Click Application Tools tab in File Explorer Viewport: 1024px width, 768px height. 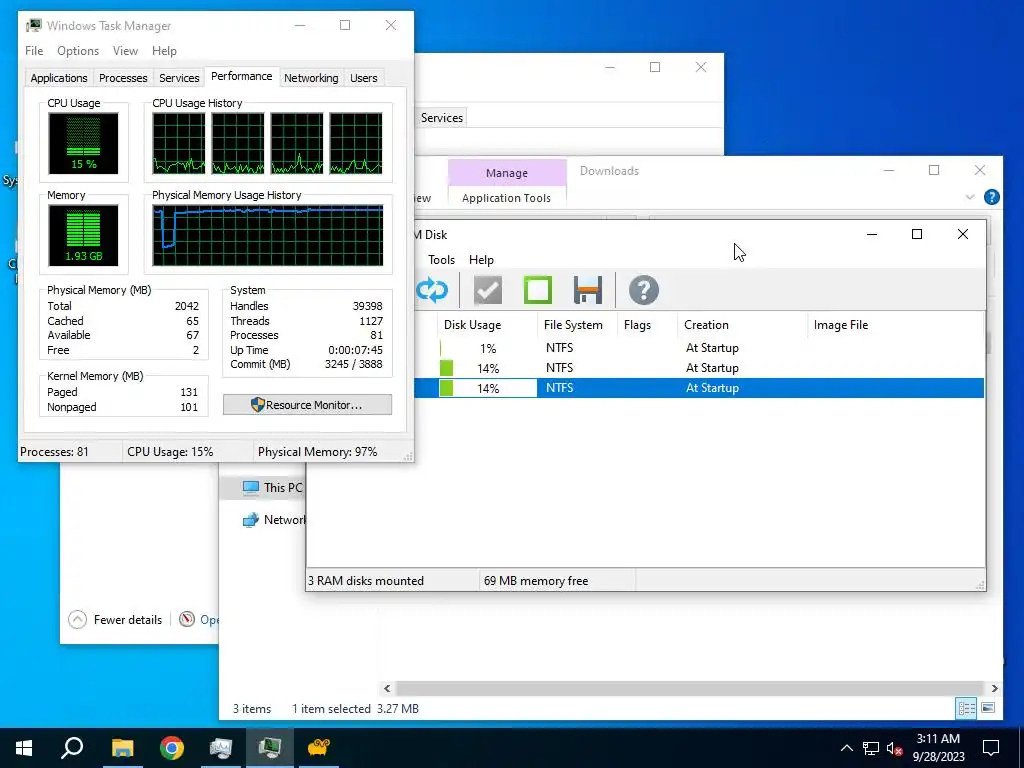506,198
